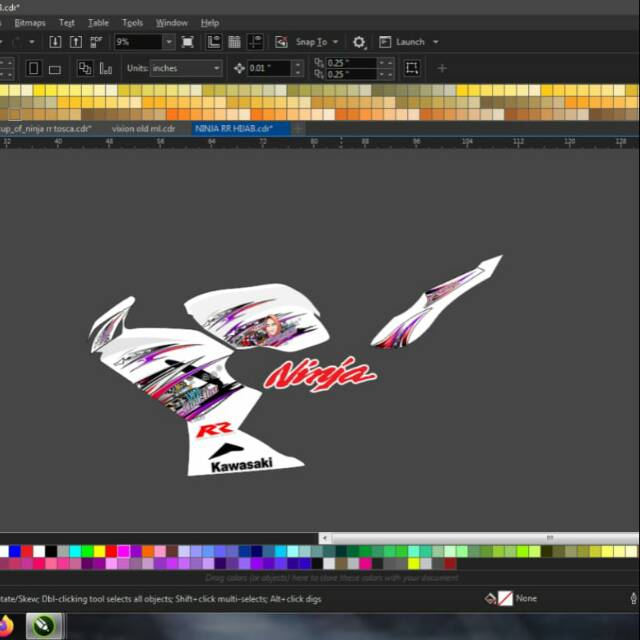Pick the cyan swatch in bottom palette
The width and height of the screenshot is (640, 640).
75,551
